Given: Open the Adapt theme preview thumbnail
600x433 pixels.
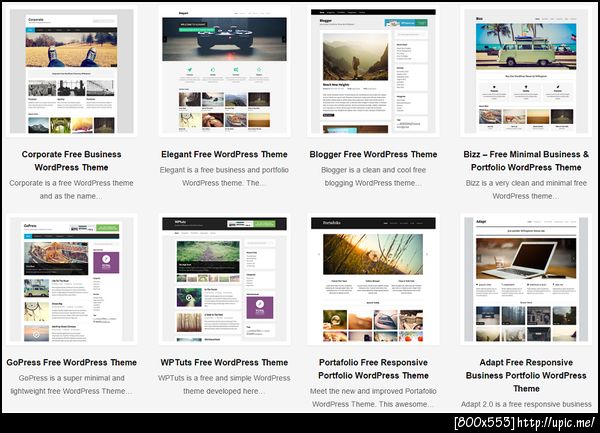Looking at the screenshot, I should coord(526,280).
